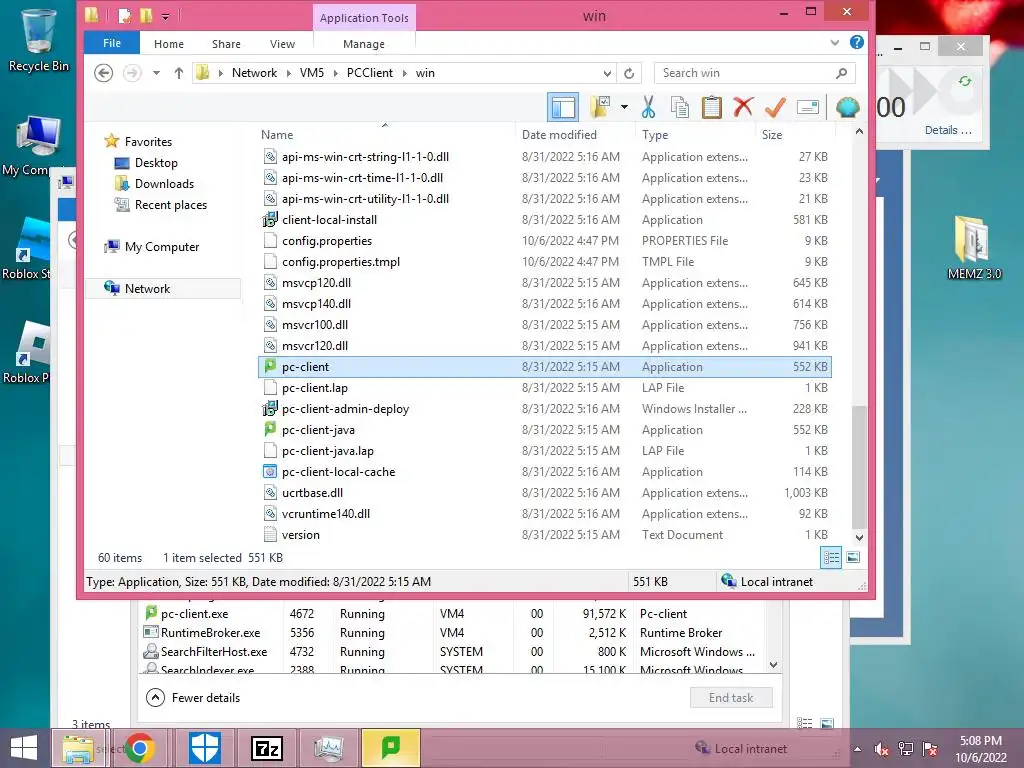This screenshot has width=1024, height=768.
Task: Click the teal shell icon in toolbar
Action: [x=847, y=107]
